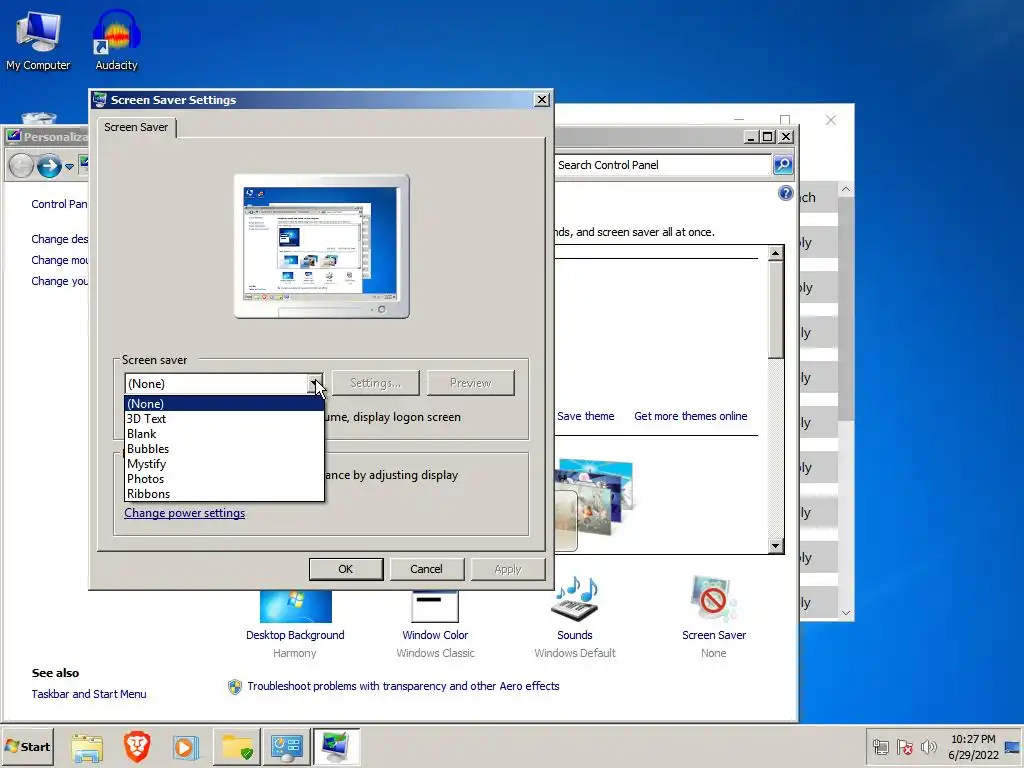The height and width of the screenshot is (768, 1024).
Task: Click the back arrow navigation button
Action: pos(21,166)
